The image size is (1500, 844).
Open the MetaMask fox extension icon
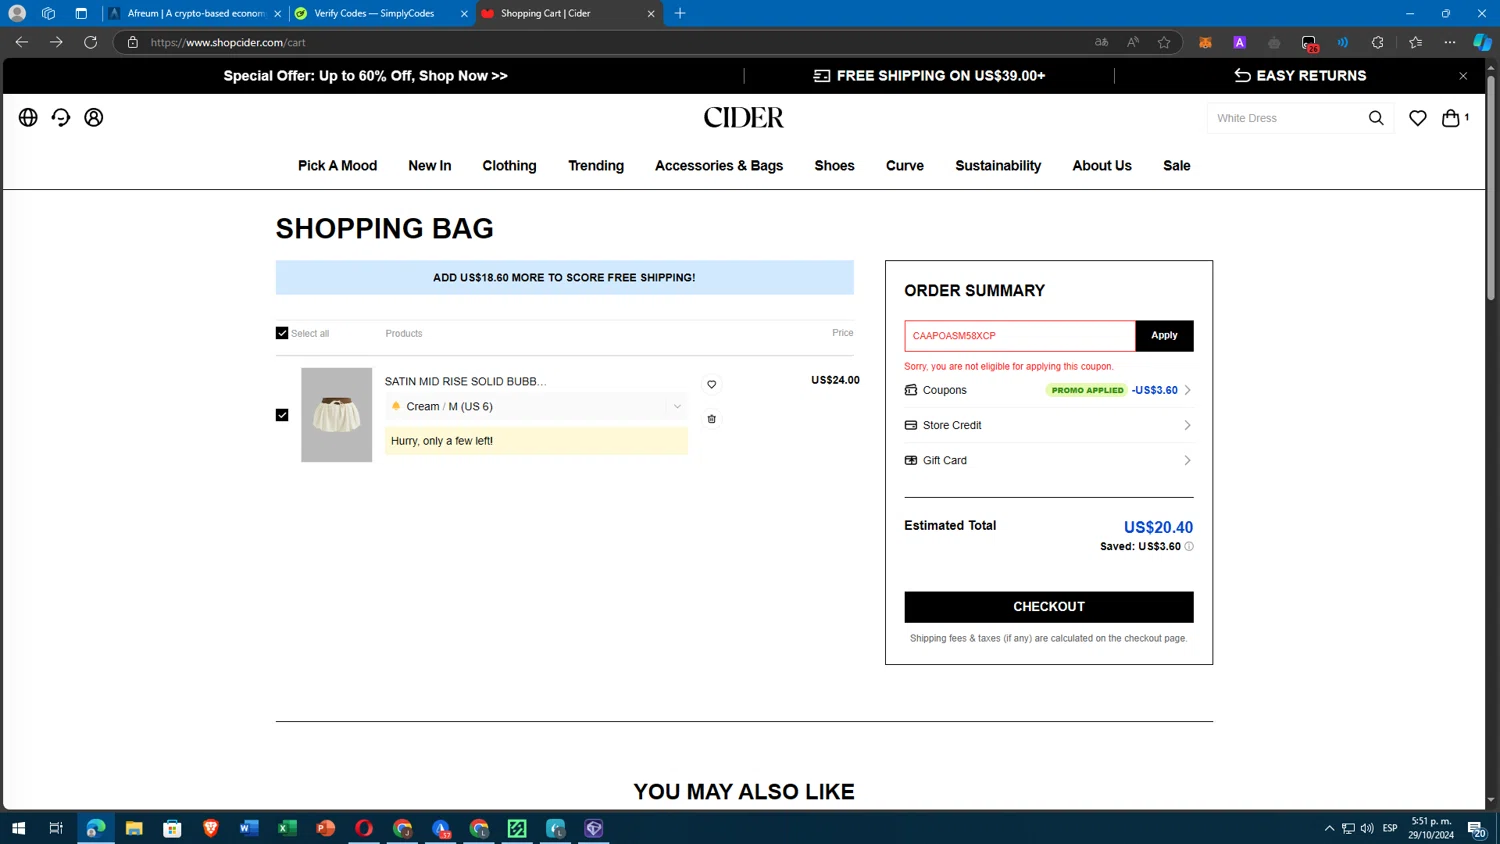coord(1205,42)
